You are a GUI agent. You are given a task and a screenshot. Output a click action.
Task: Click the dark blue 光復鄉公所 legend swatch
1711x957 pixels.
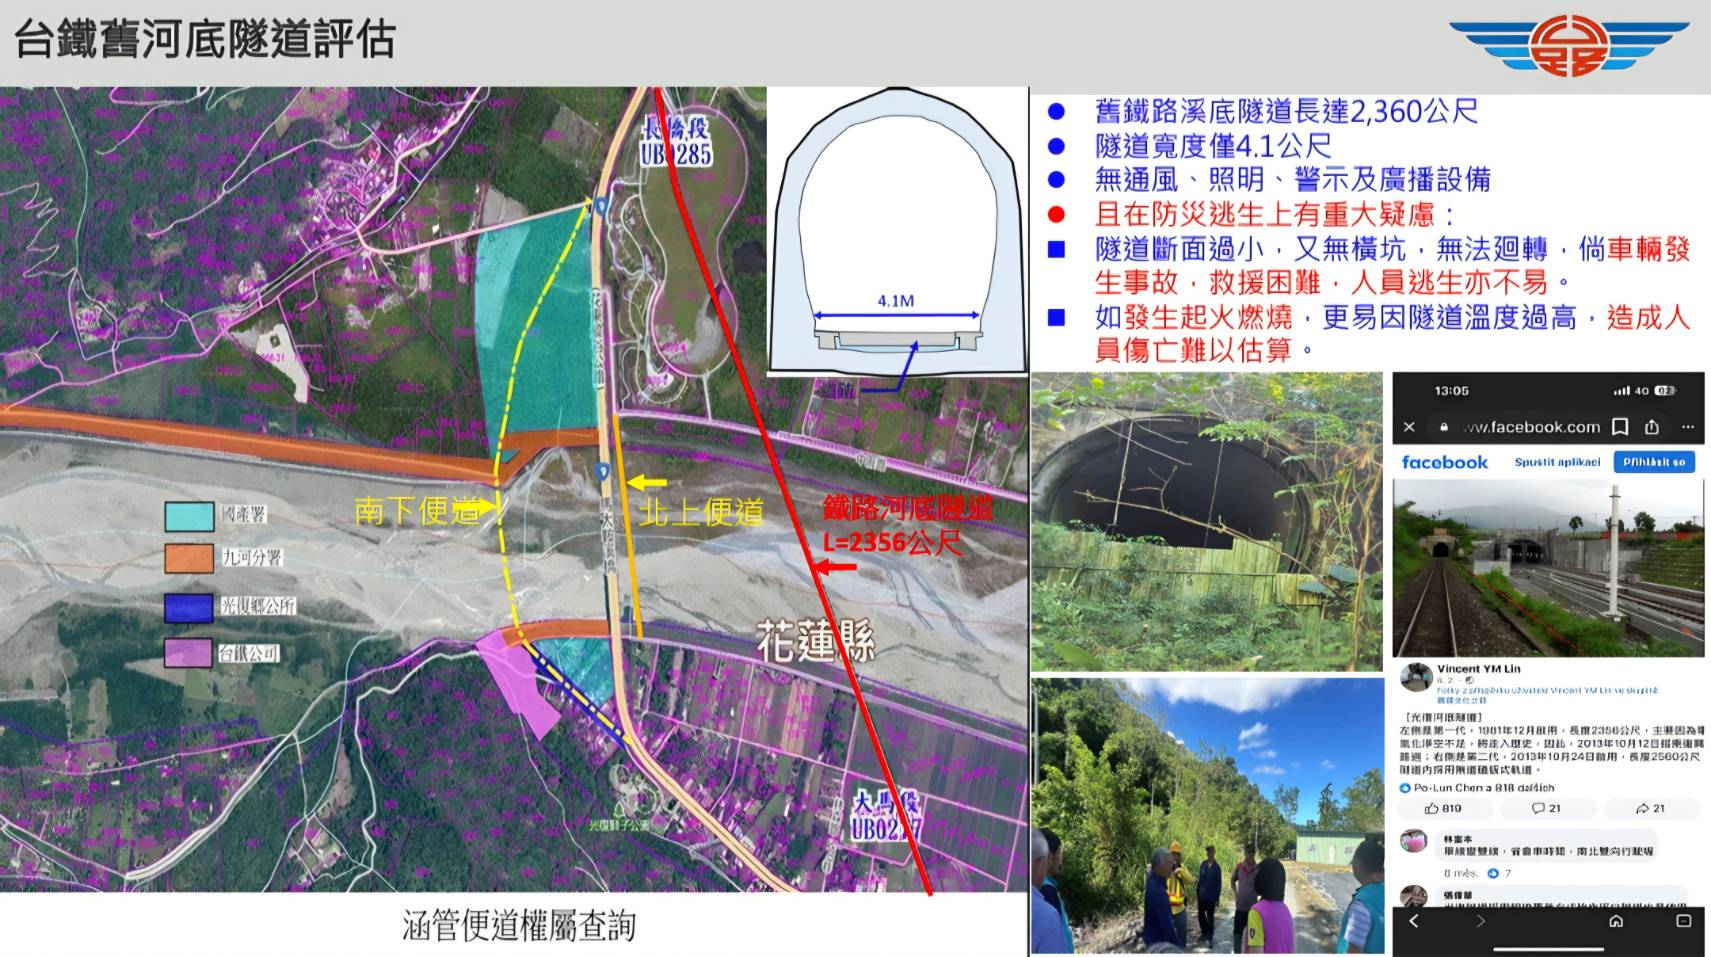189,606
